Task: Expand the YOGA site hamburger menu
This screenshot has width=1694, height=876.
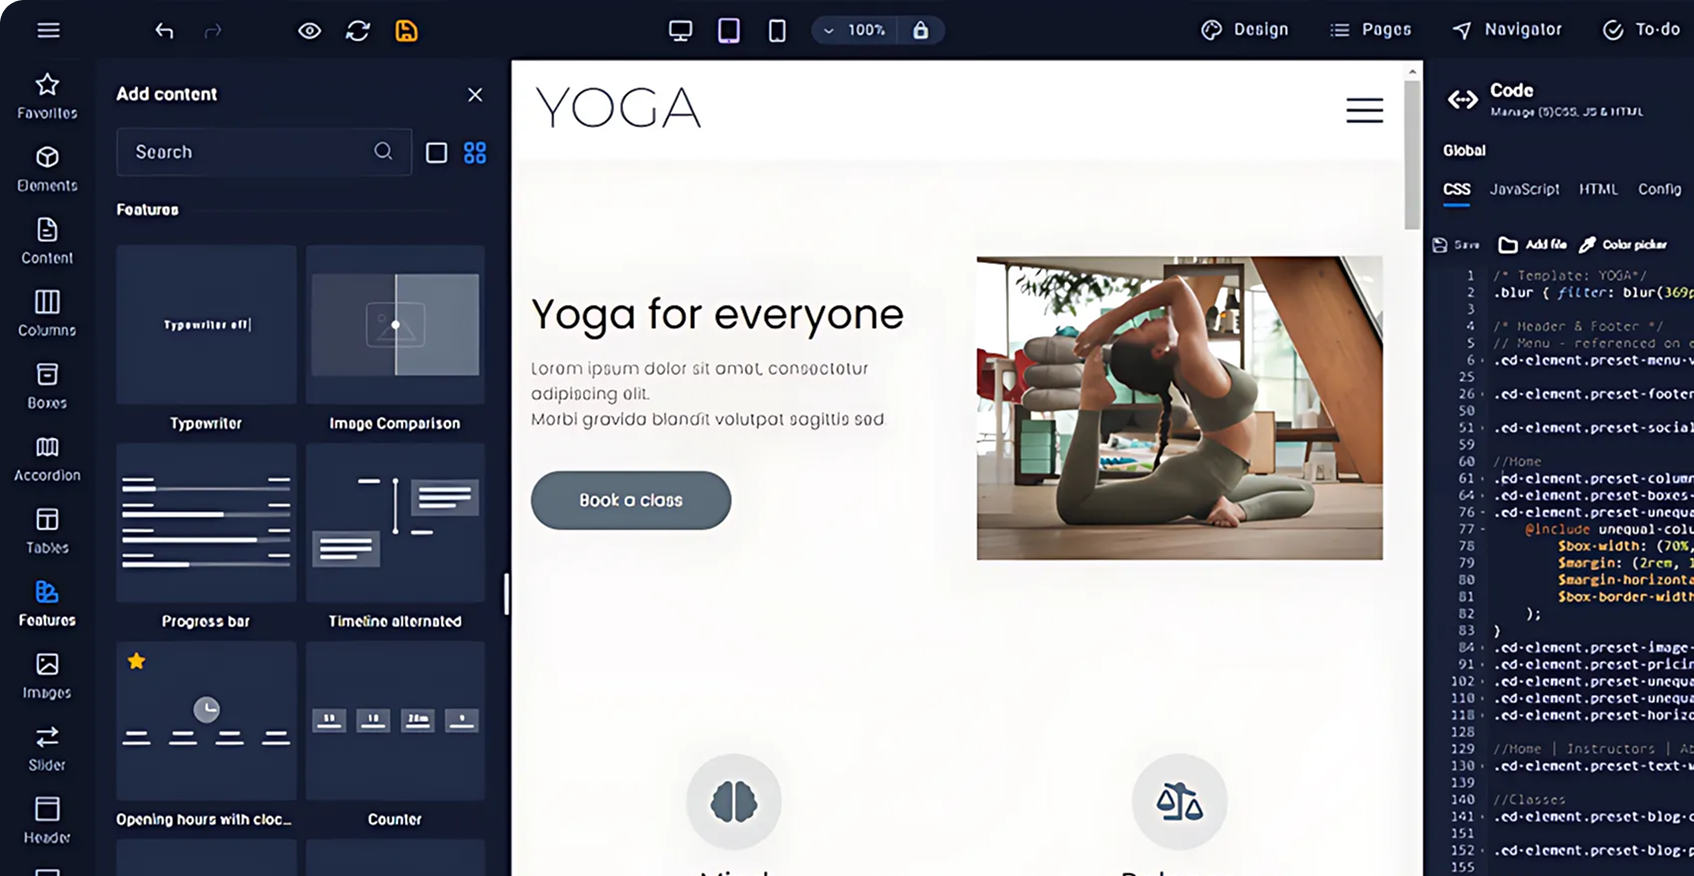Action: (x=1364, y=110)
